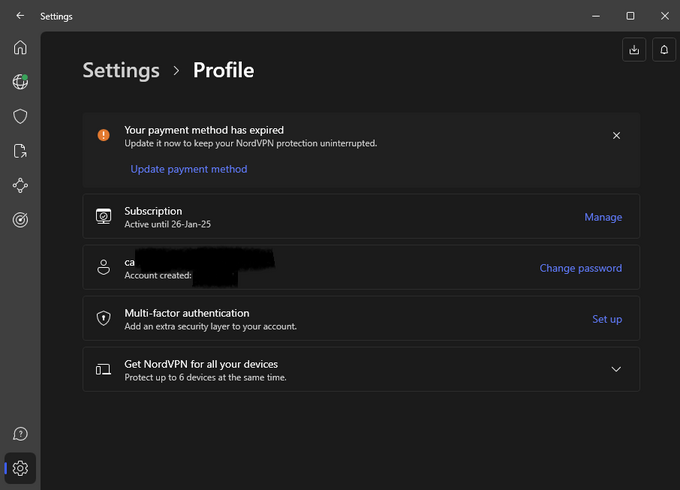Expand Get NordVPN for all your devices chevron
The image size is (680, 490).
coord(616,369)
